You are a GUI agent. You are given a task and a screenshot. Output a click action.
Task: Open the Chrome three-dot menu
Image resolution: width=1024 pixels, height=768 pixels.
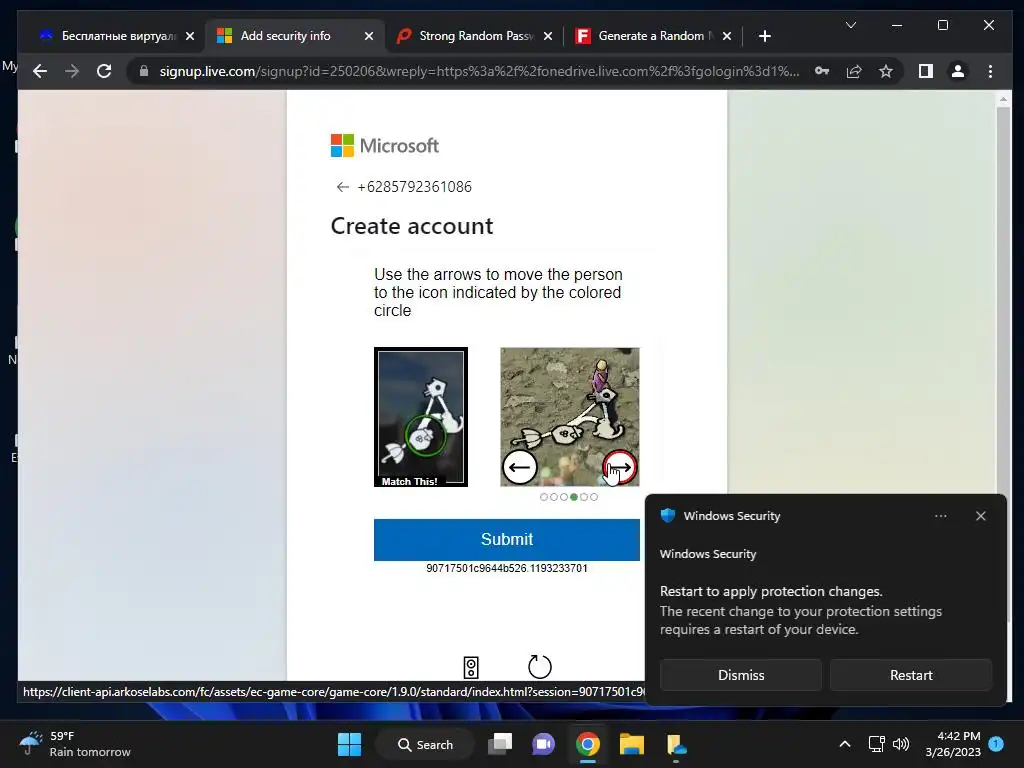tap(991, 71)
